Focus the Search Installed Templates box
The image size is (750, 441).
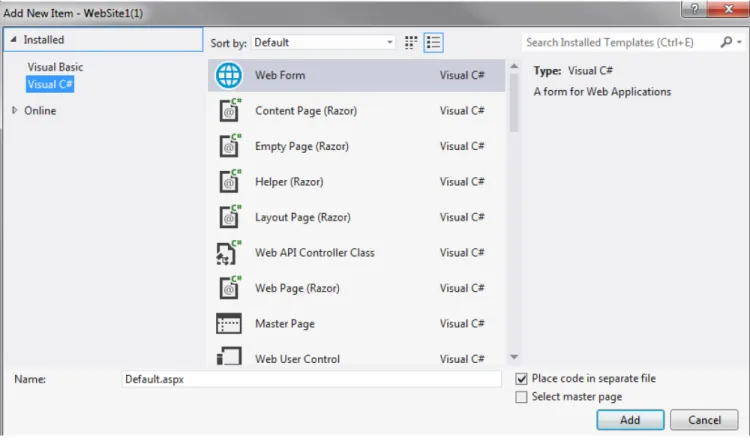tap(620, 42)
